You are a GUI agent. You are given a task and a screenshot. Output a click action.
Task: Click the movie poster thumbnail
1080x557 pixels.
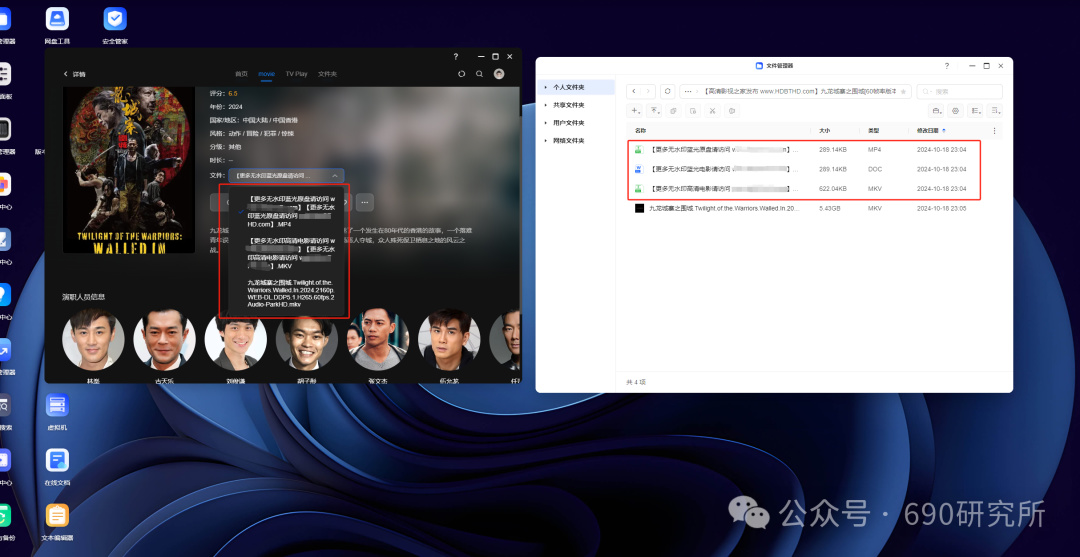point(129,169)
